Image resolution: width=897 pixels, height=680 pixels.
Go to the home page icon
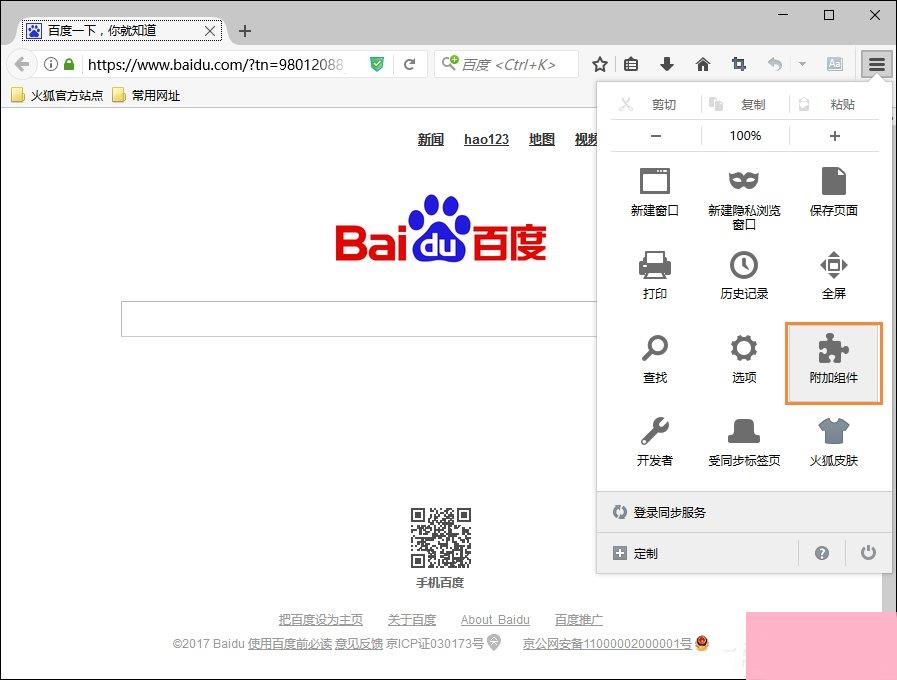(x=702, y=64)
